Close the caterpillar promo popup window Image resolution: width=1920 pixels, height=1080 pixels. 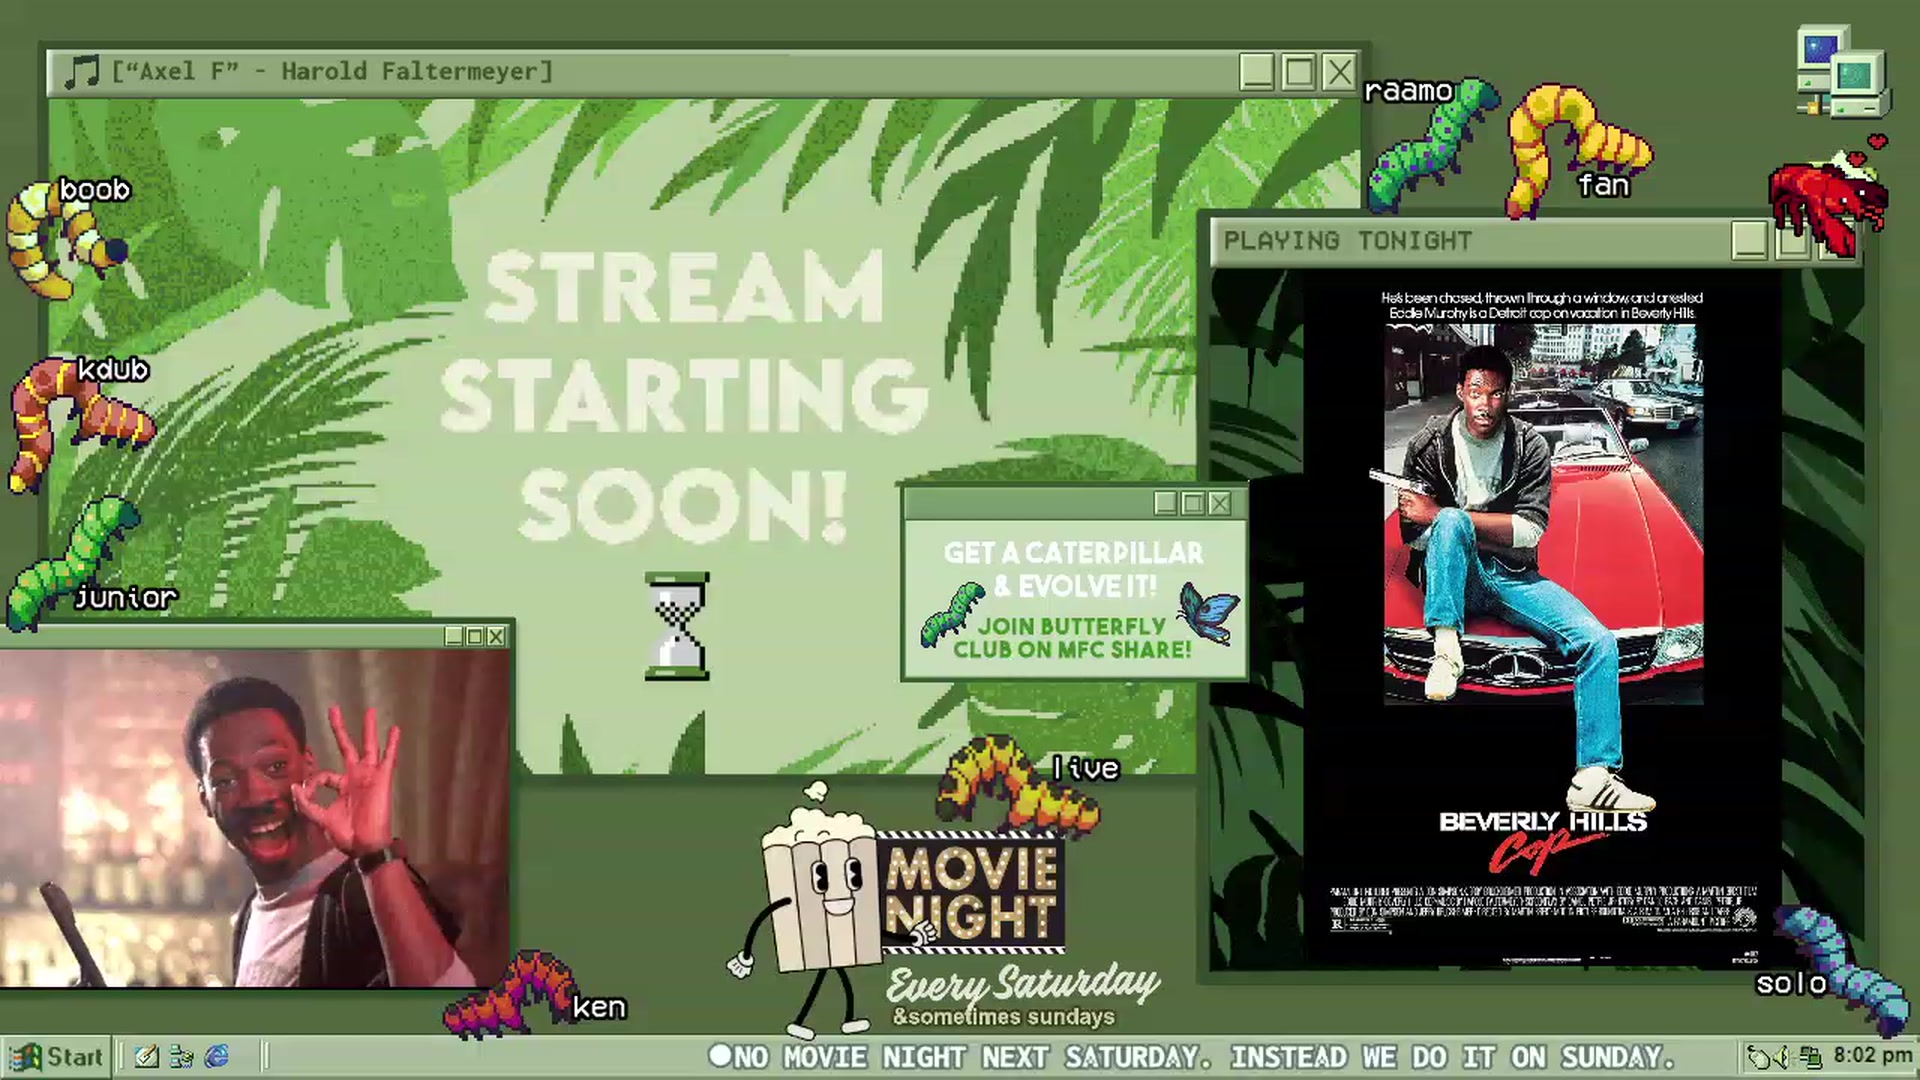point(1220,503)
